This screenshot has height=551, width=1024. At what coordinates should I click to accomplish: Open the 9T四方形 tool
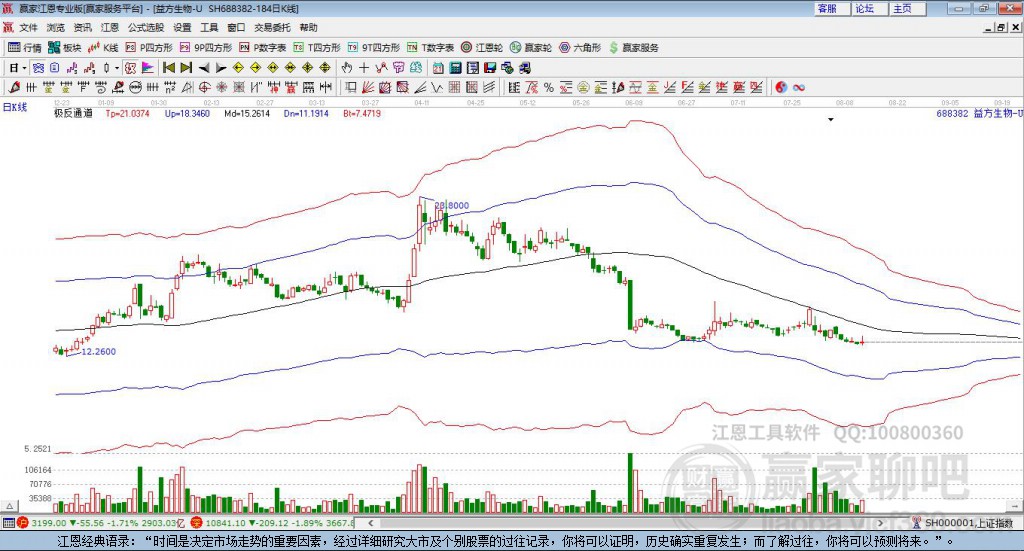[x=374, y=48]
